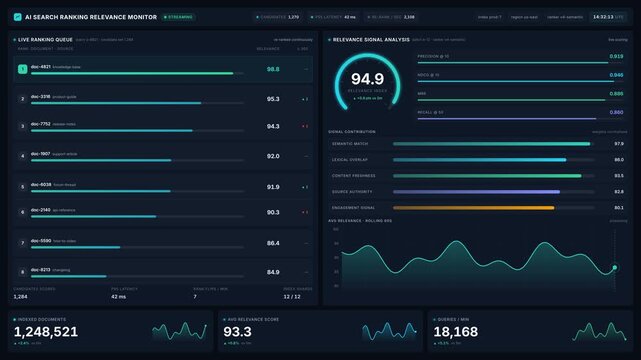The width and height of the screenshot is (641, 360).
Task: Click the 0.919 precision value
Action: coord(616,56)
